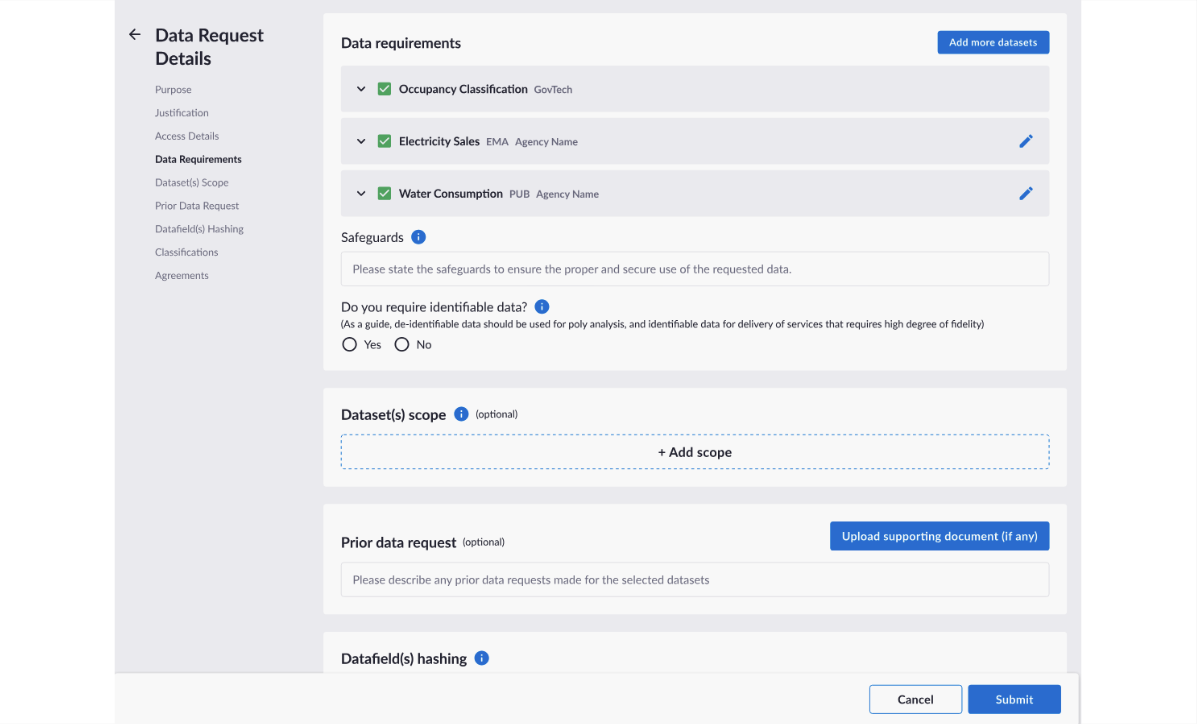Click Upload supporting document button
Screen dimensions: 1197x724
(x=940, y=536)
